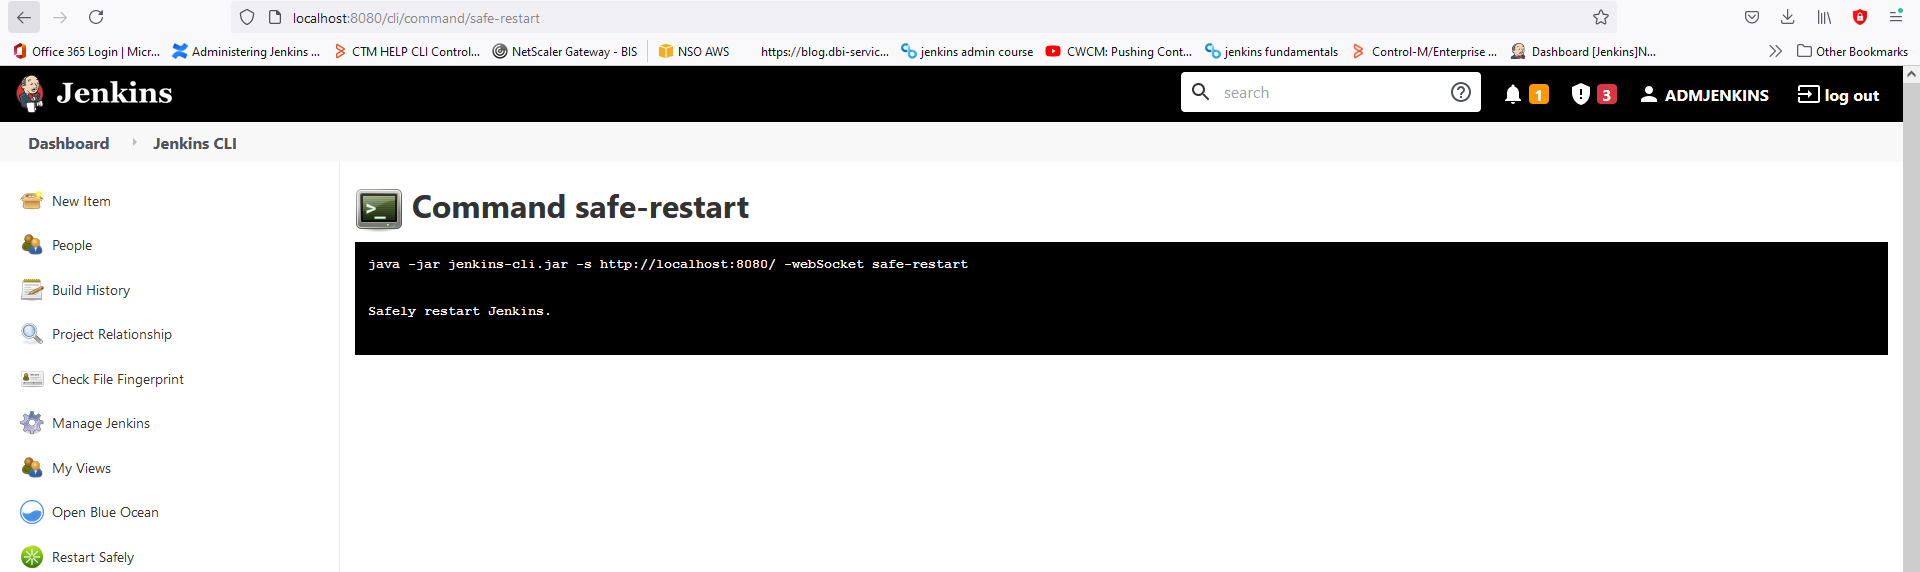
Task: Open the Control-M/Enterprise bookmark
Action: tap(1425, 51)
